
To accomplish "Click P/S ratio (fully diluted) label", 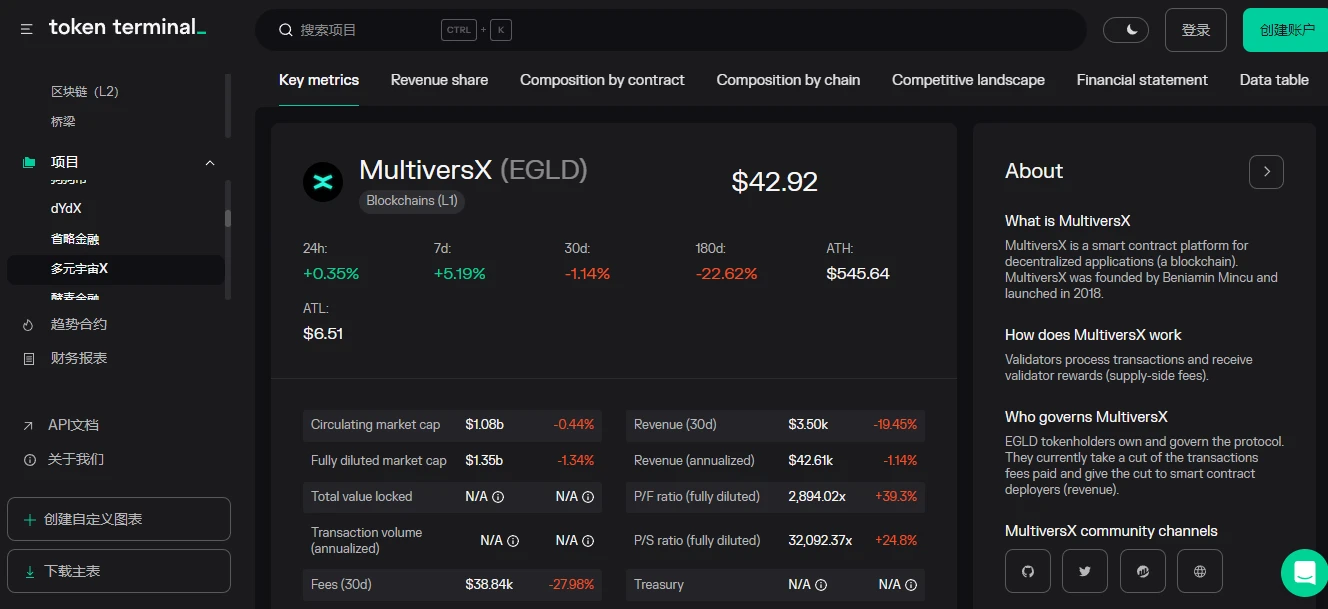I will [697, 541].
